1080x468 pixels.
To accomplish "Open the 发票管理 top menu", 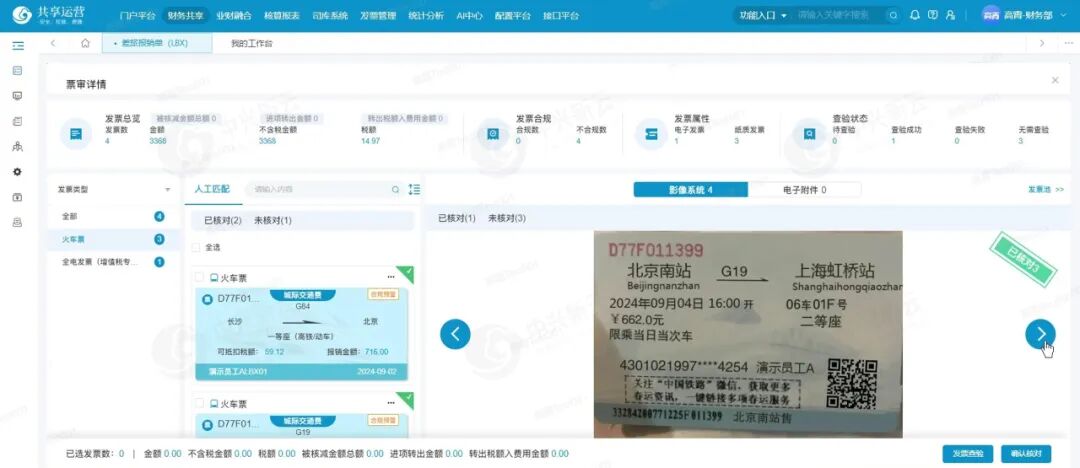I will pyautogui.click(x=378, y=16).
